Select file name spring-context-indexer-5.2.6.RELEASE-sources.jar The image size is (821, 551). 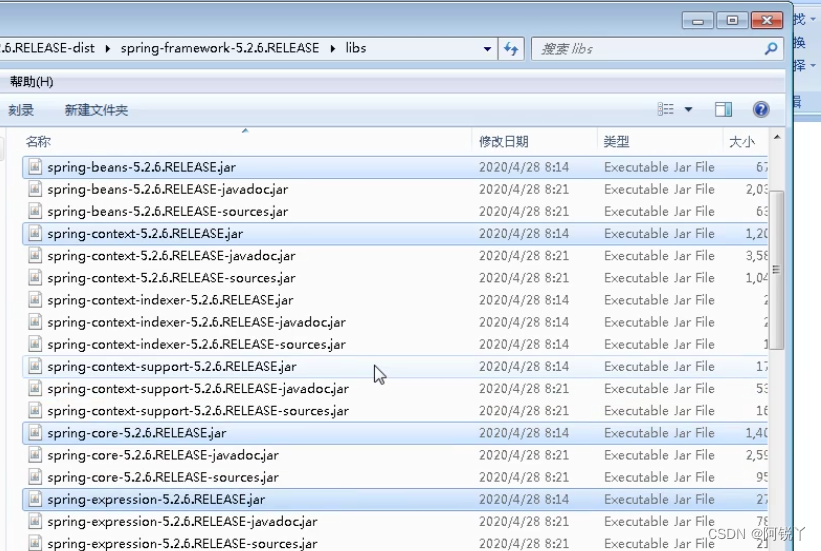tap(196, 345)
